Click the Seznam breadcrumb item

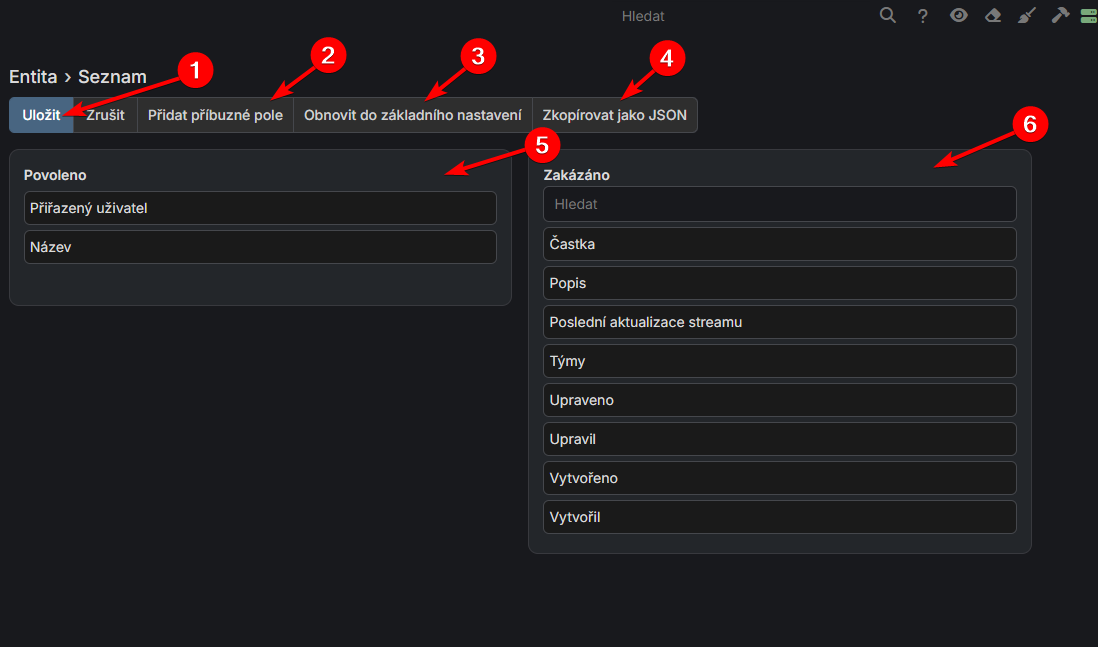tap(112, 76)
